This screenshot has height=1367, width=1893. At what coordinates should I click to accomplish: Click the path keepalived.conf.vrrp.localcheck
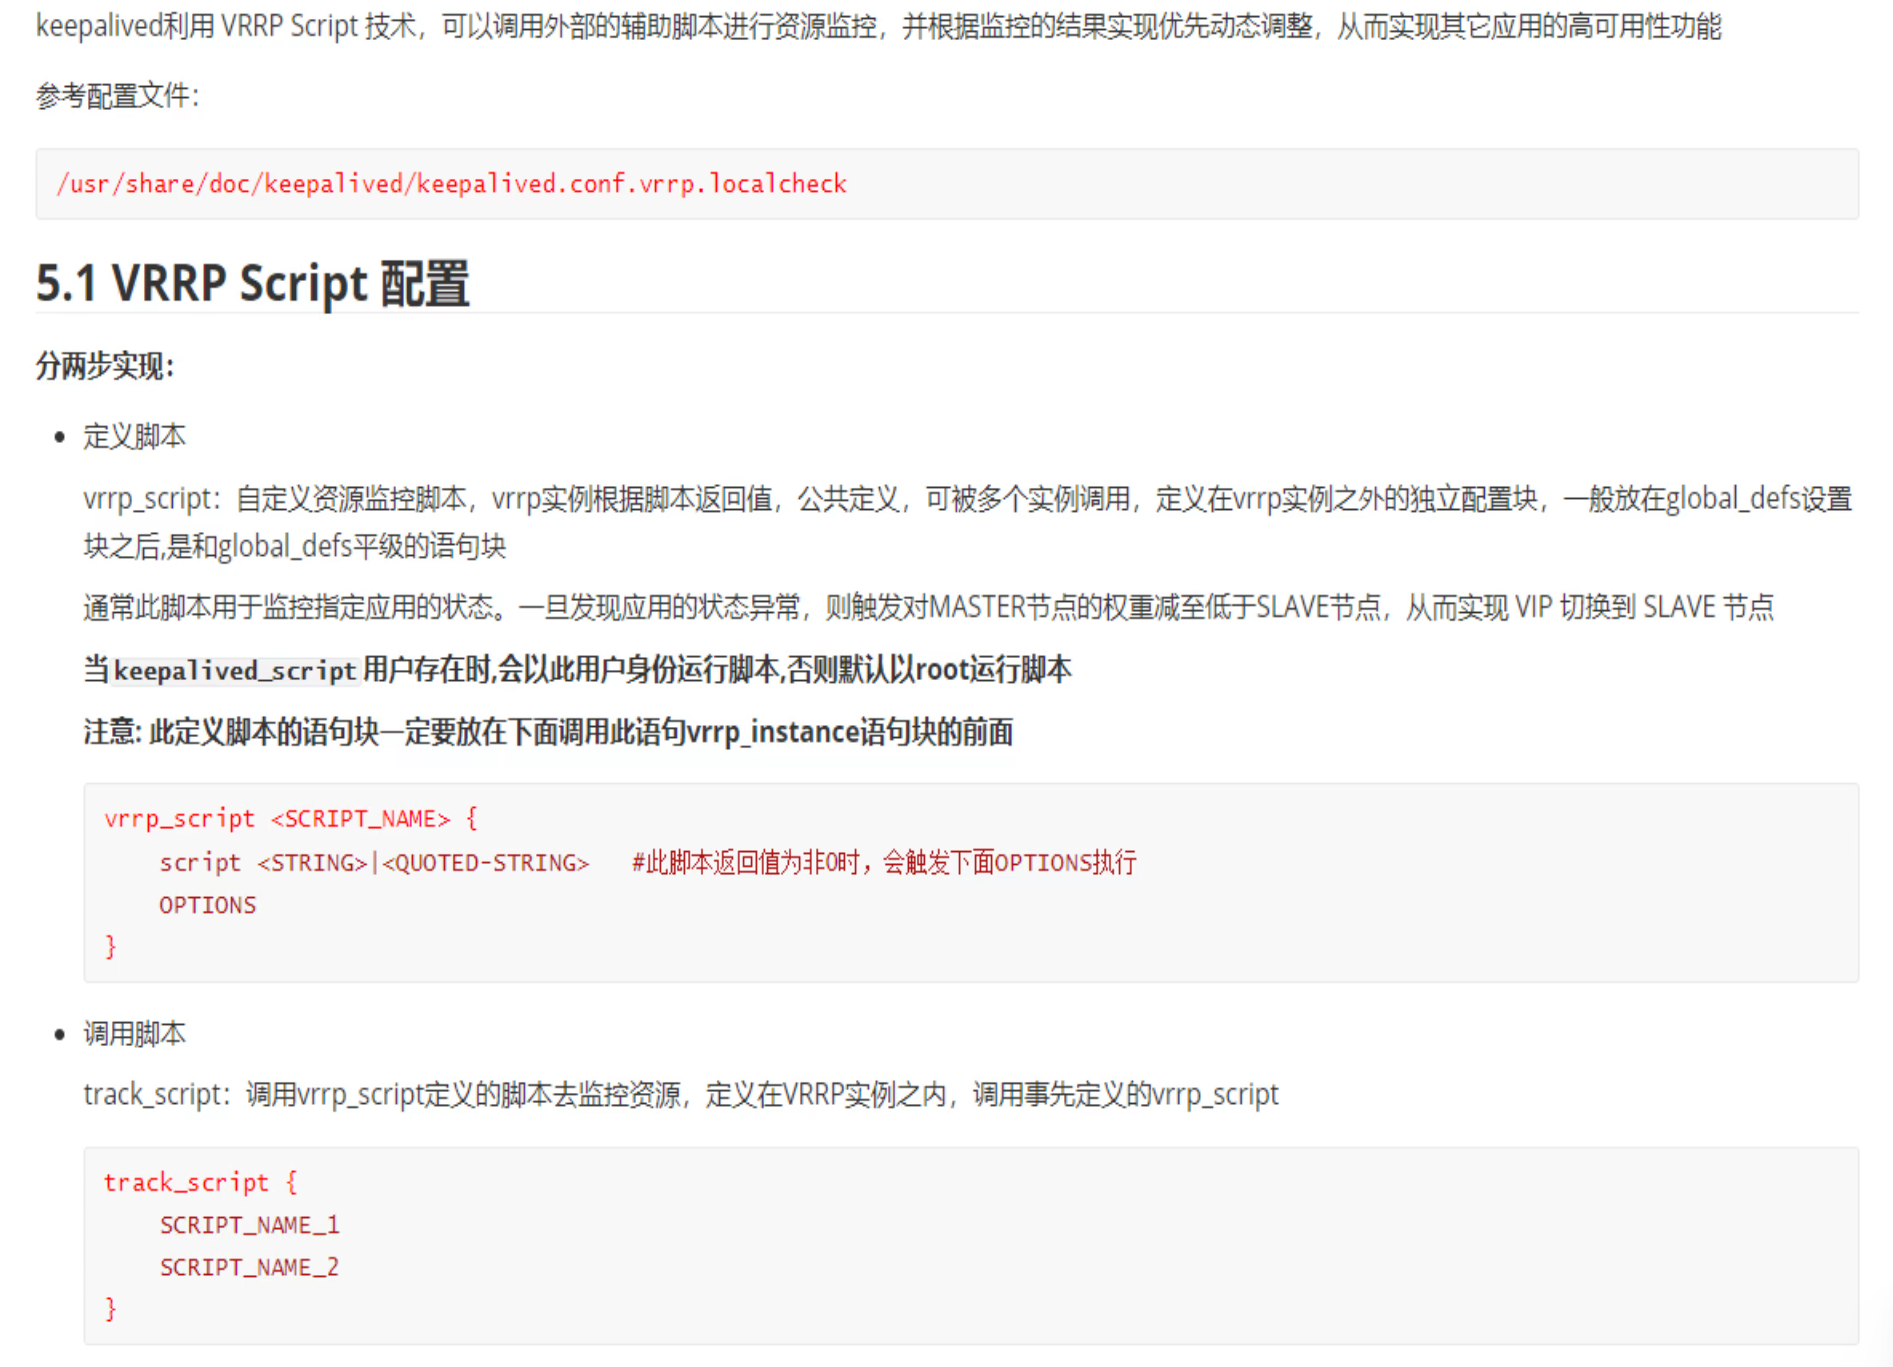[x=452, y=183]
